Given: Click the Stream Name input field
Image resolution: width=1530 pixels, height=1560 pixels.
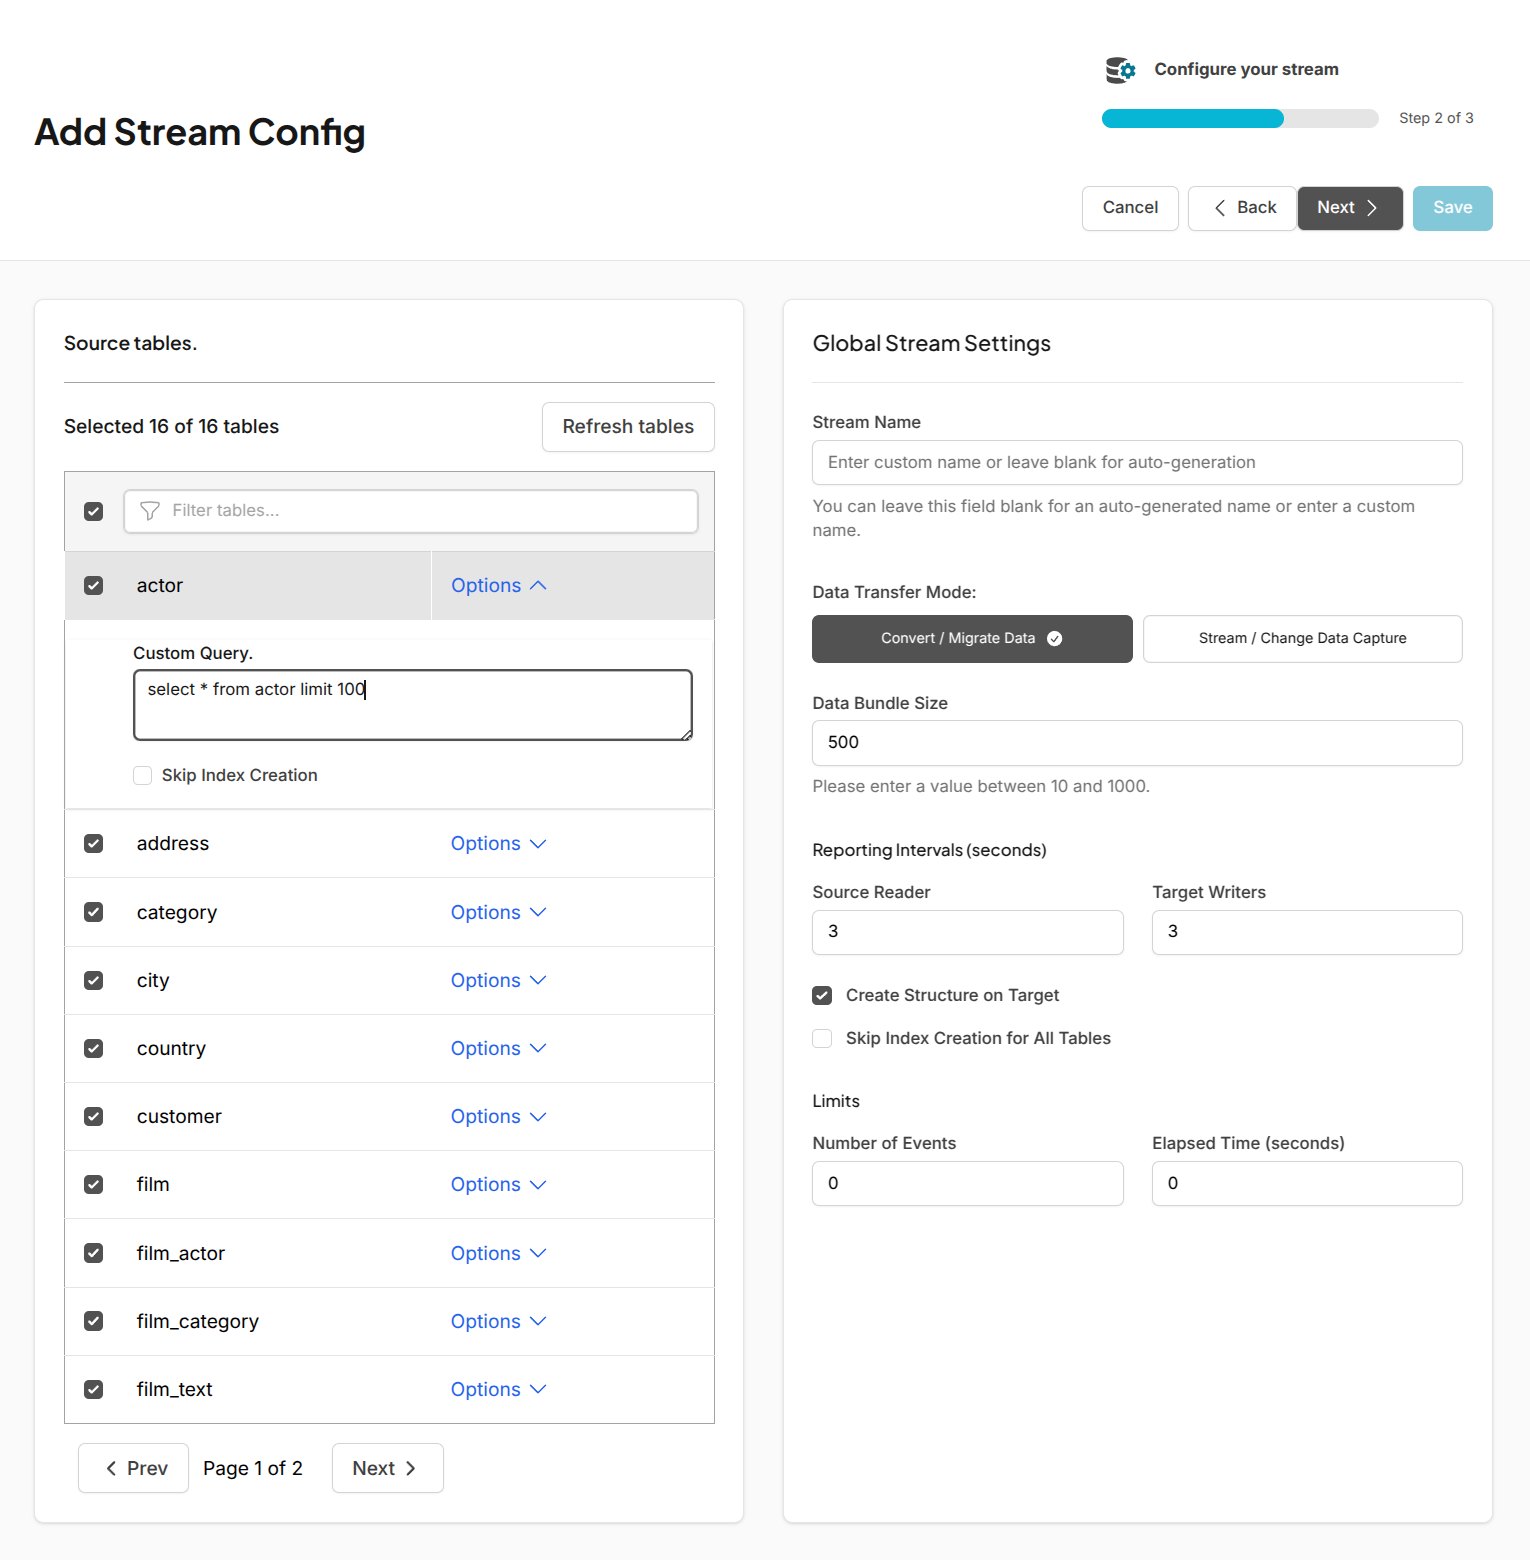Looking at the screenshot, I should click(1136, 462).
